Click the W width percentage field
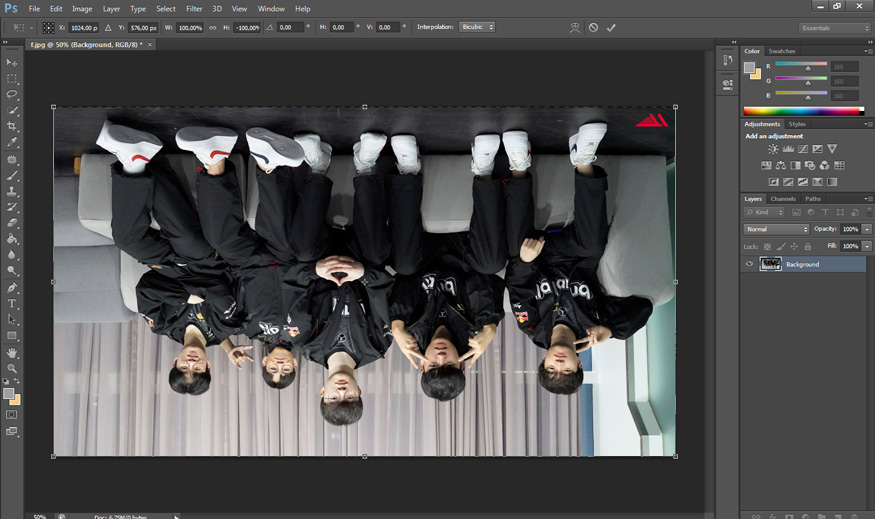Image resolution: width=875 pixels, height=519 pixels. pyautogui.click(x=190, y=28)
